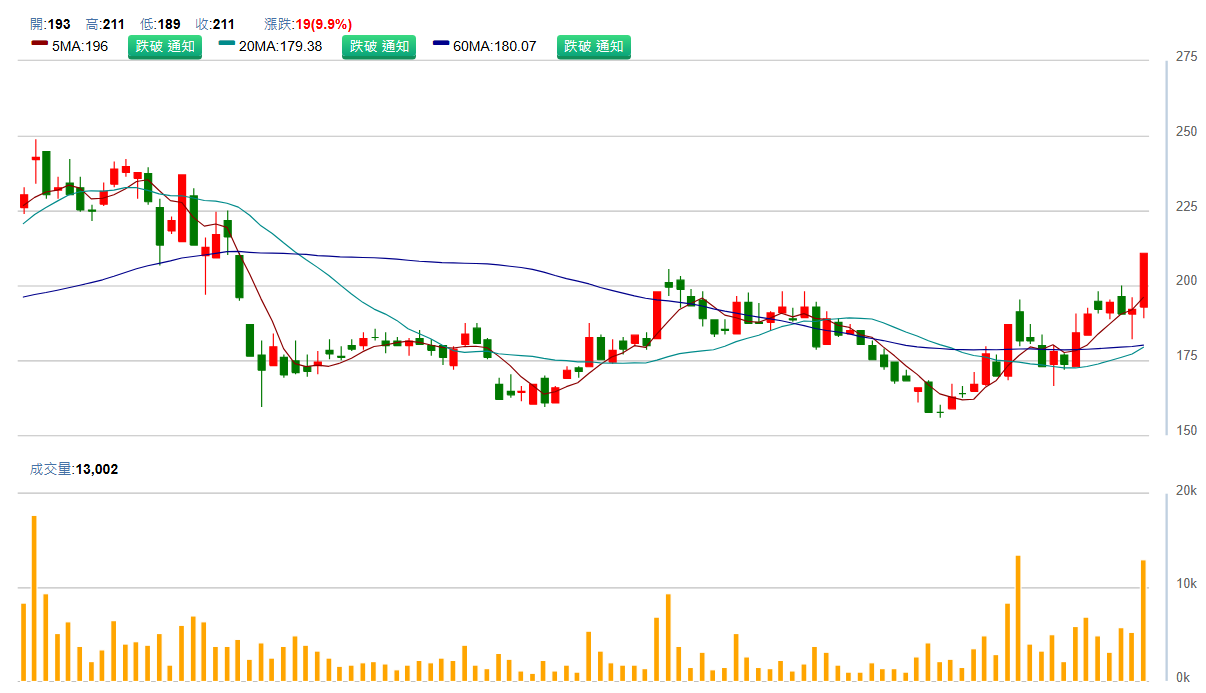This screenshot has width=1206, height=693.
Task: Select the 60MA:180.07 label
Action: (x=495, y=46)
